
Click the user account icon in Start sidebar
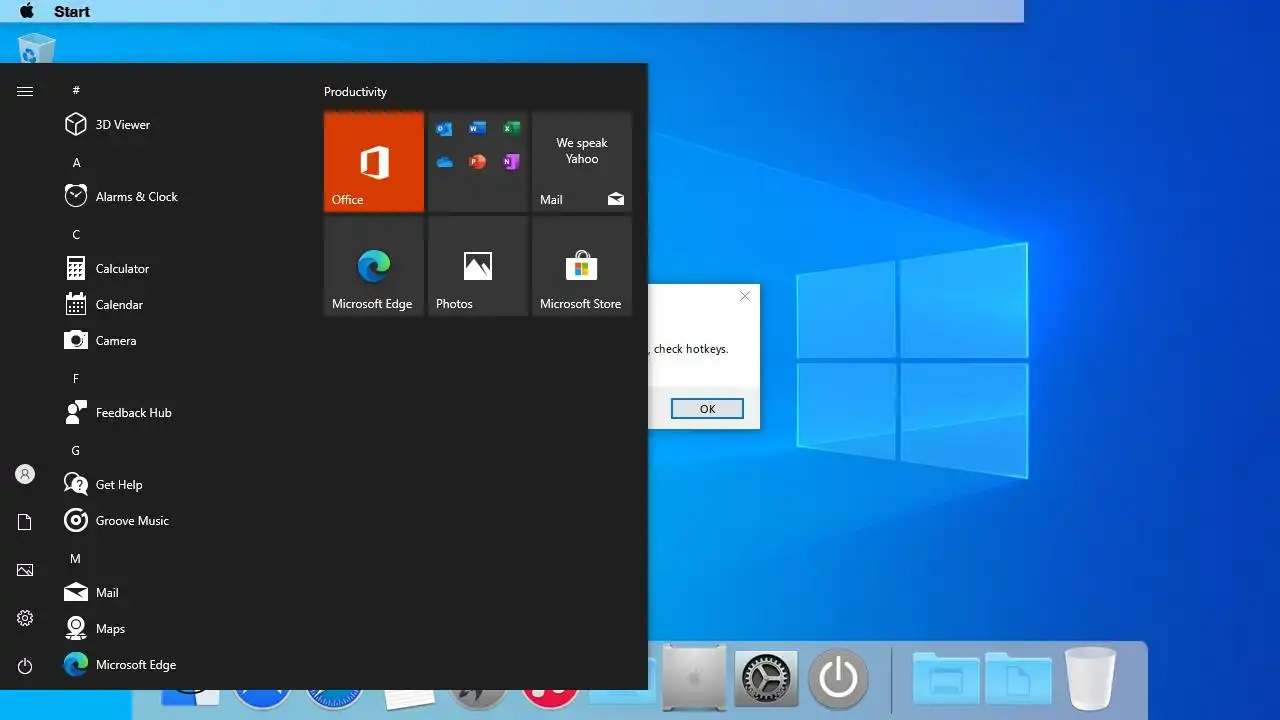25,474
